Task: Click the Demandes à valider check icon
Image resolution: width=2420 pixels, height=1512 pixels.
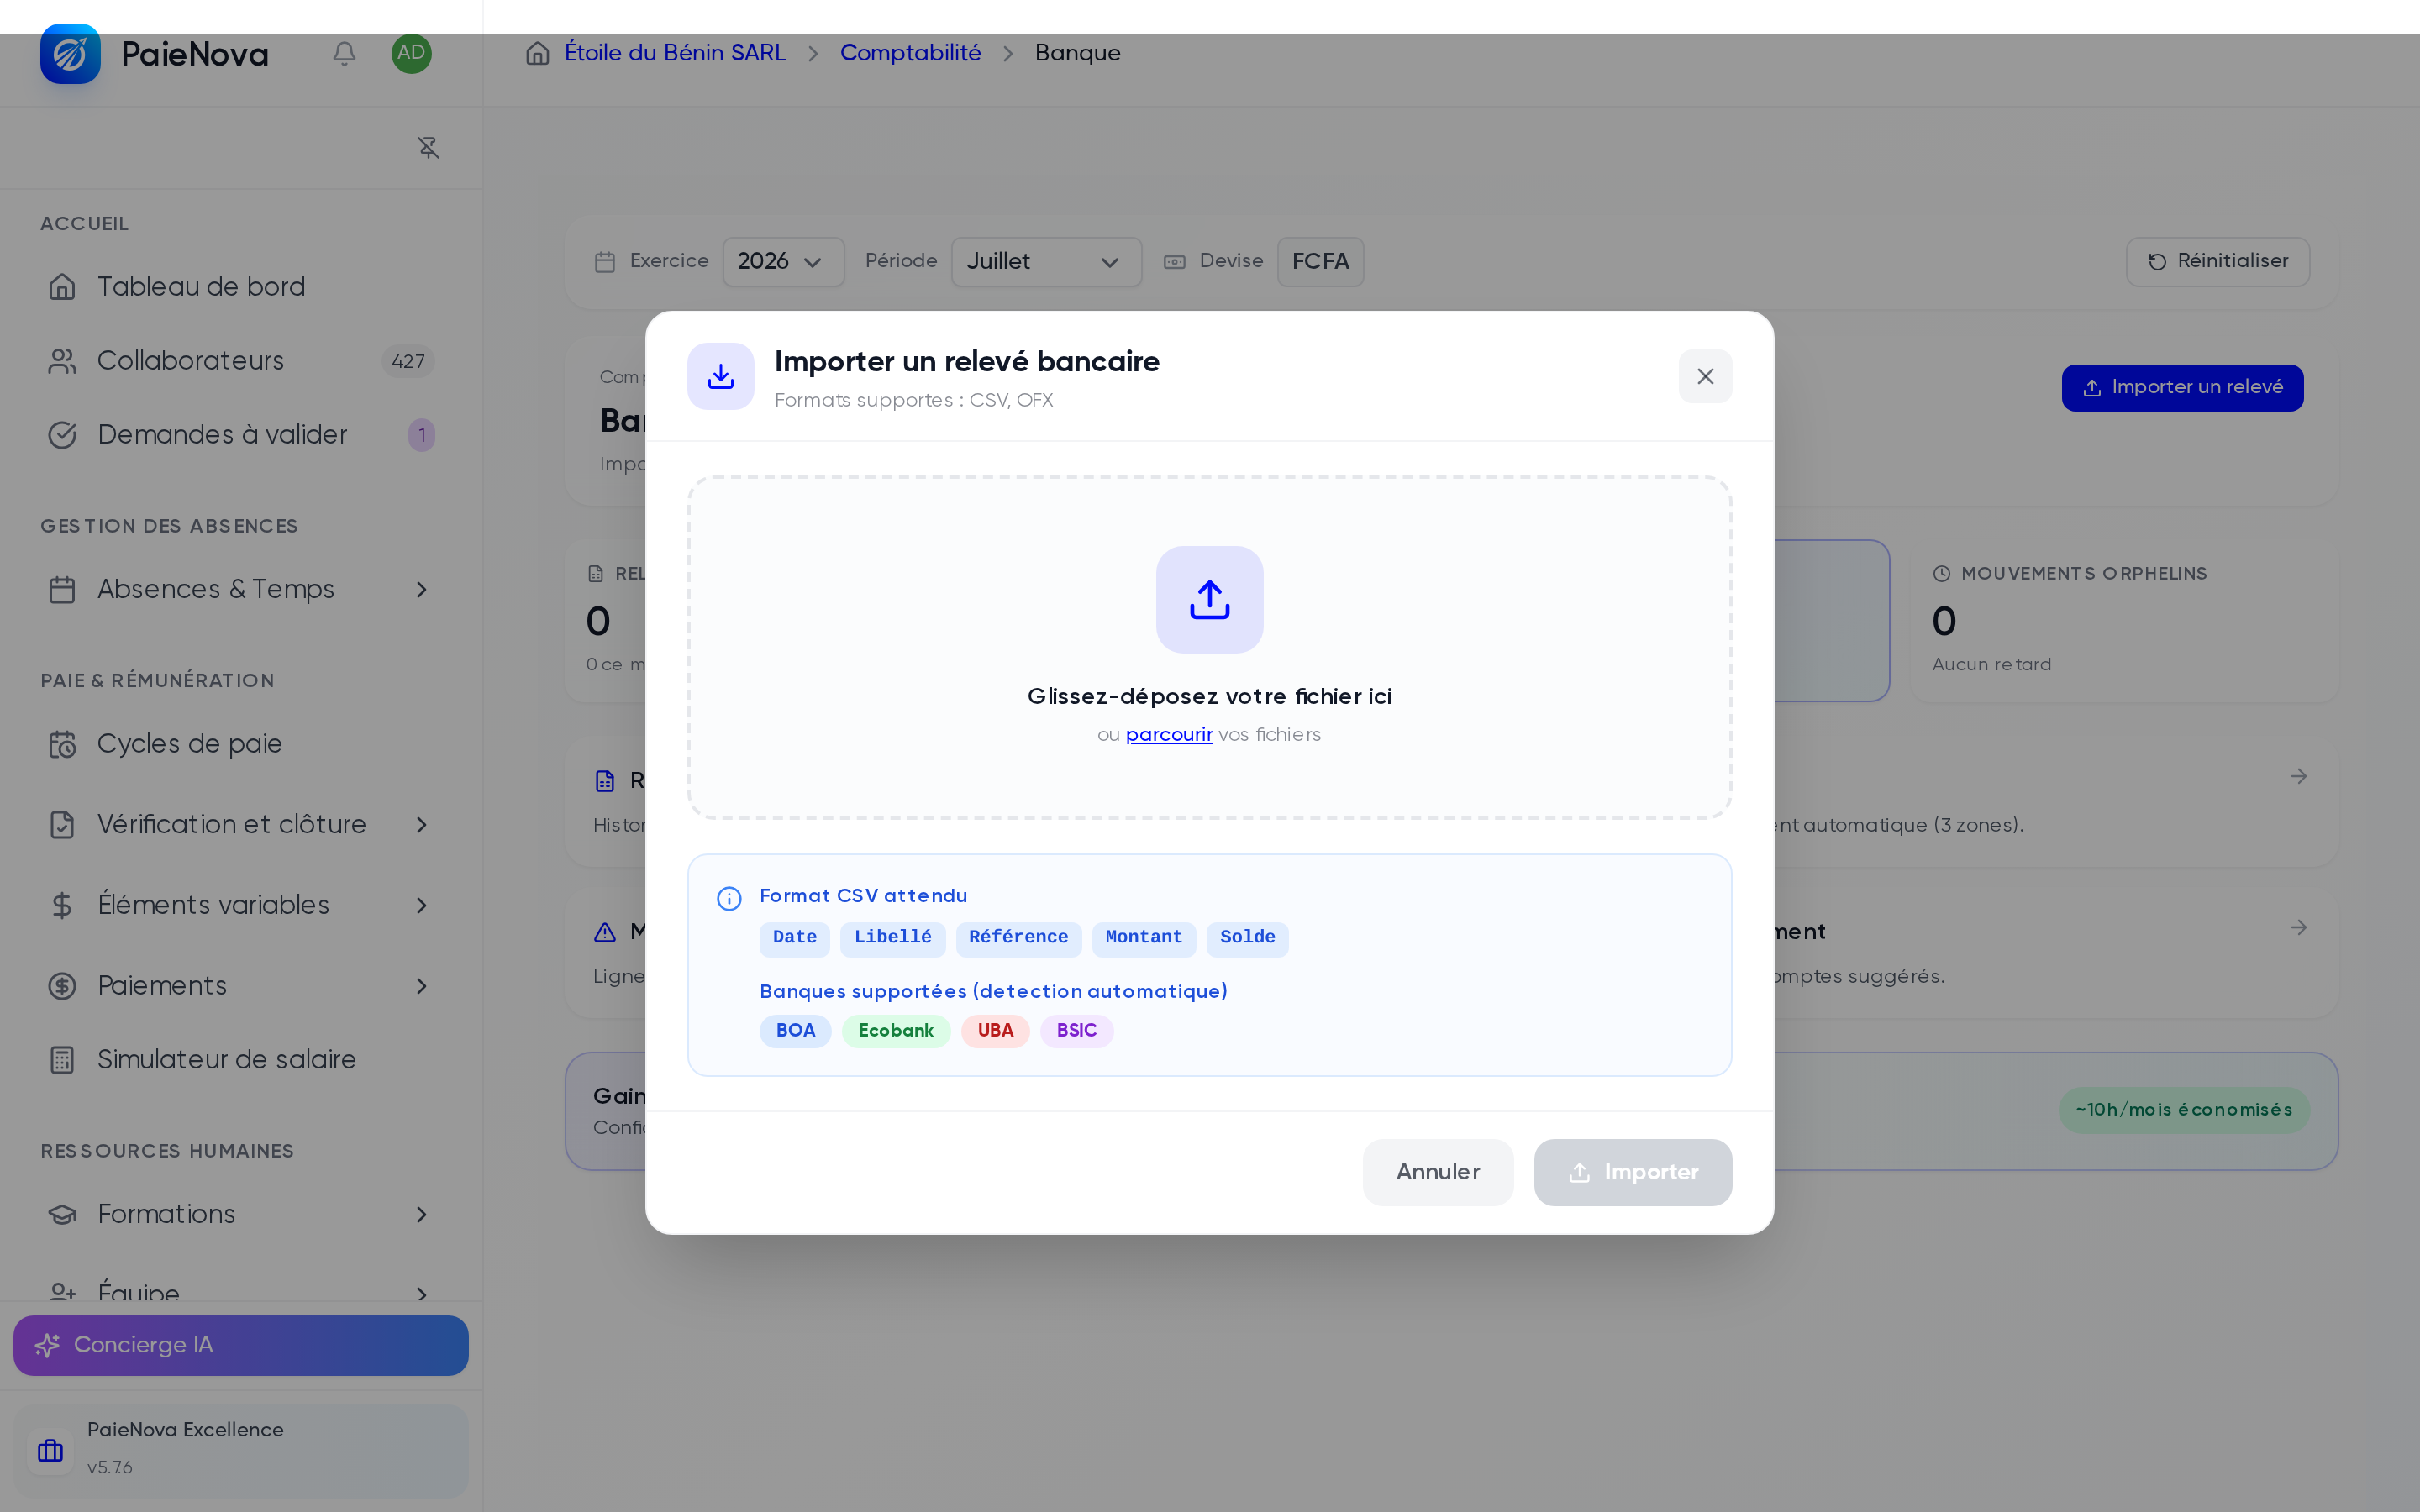Action: pyautogui.click(x=62, y=435)
